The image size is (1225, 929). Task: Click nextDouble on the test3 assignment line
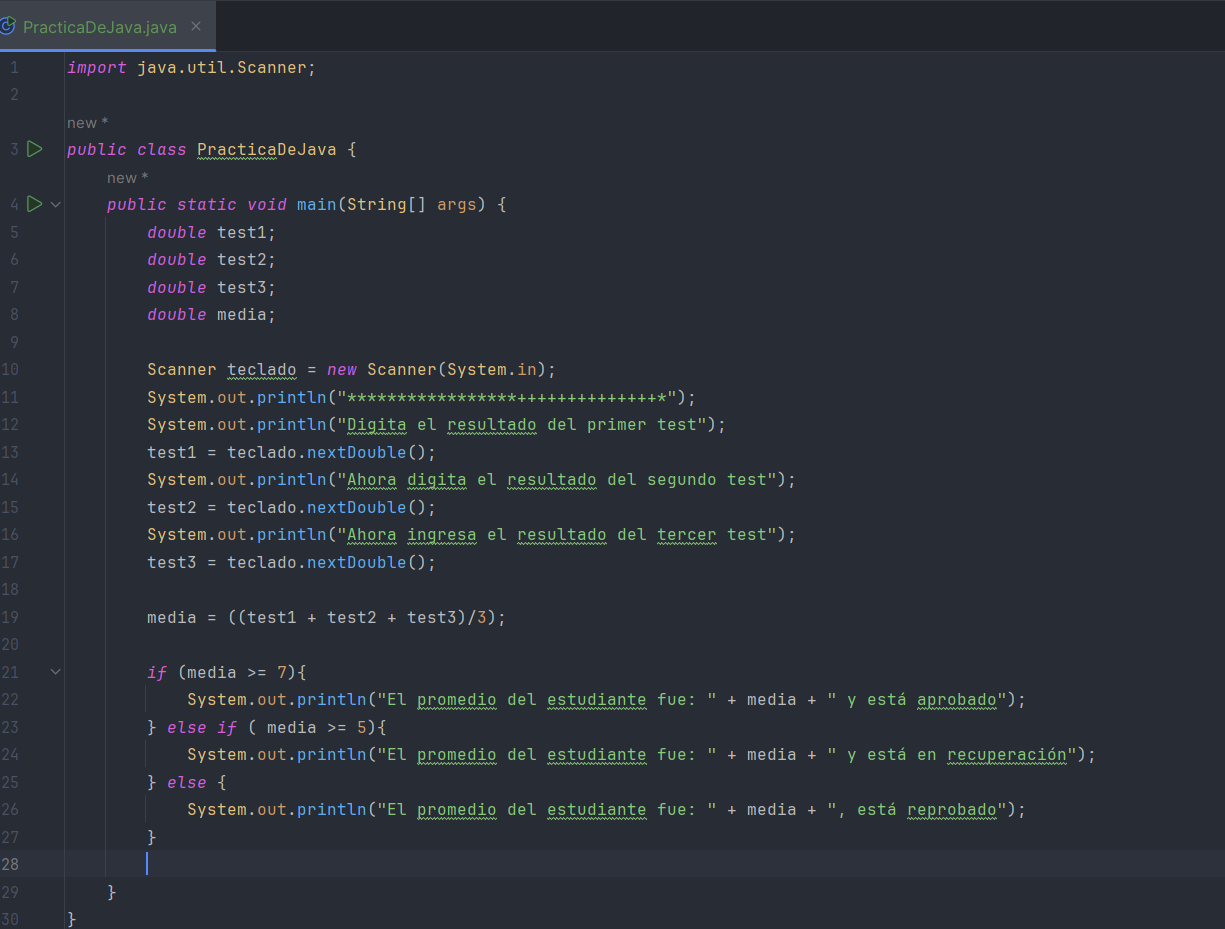coord(357,562)
